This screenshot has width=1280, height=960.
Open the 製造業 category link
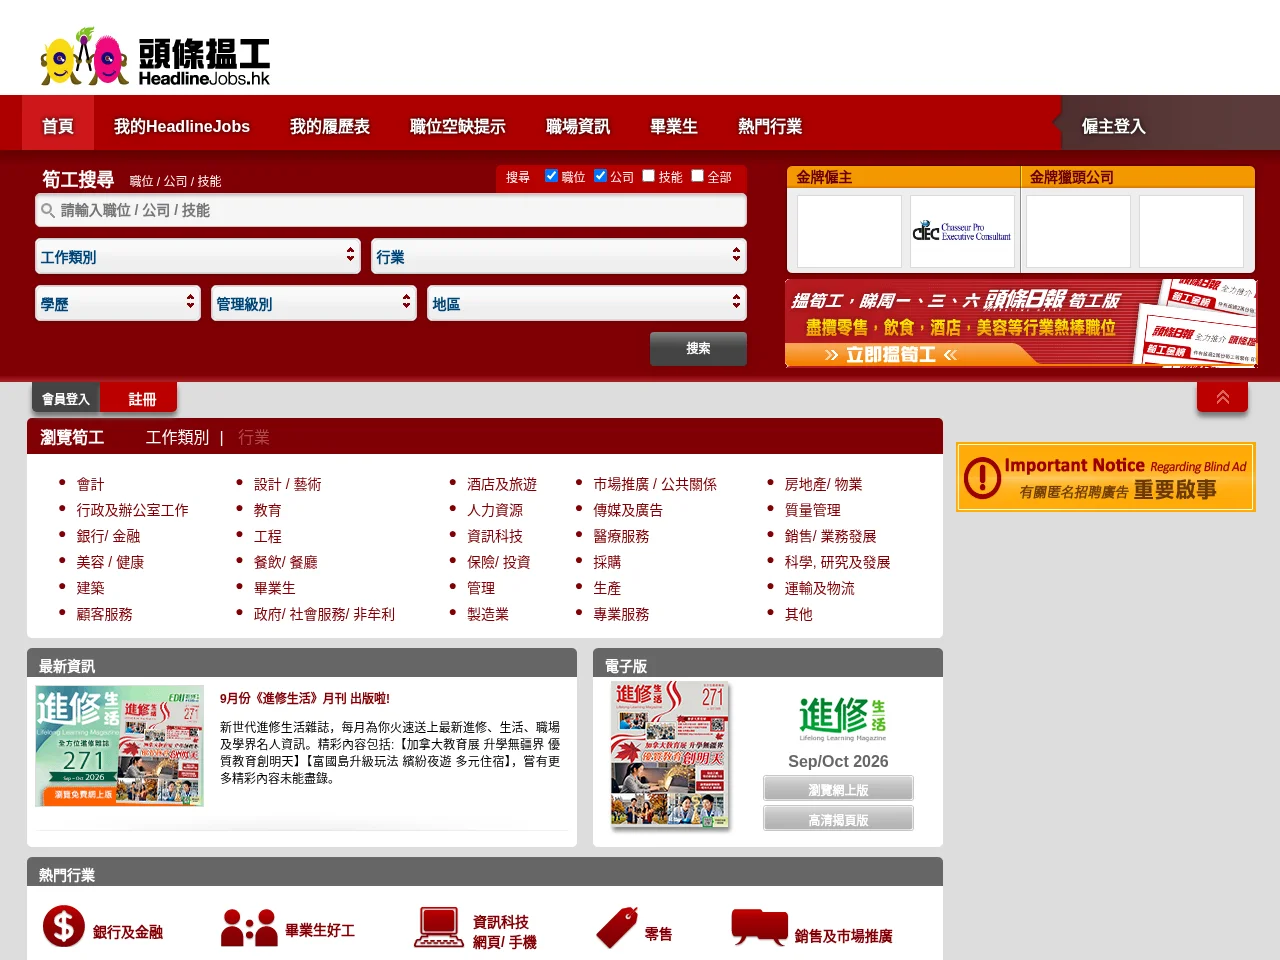(x=488, y=614)
